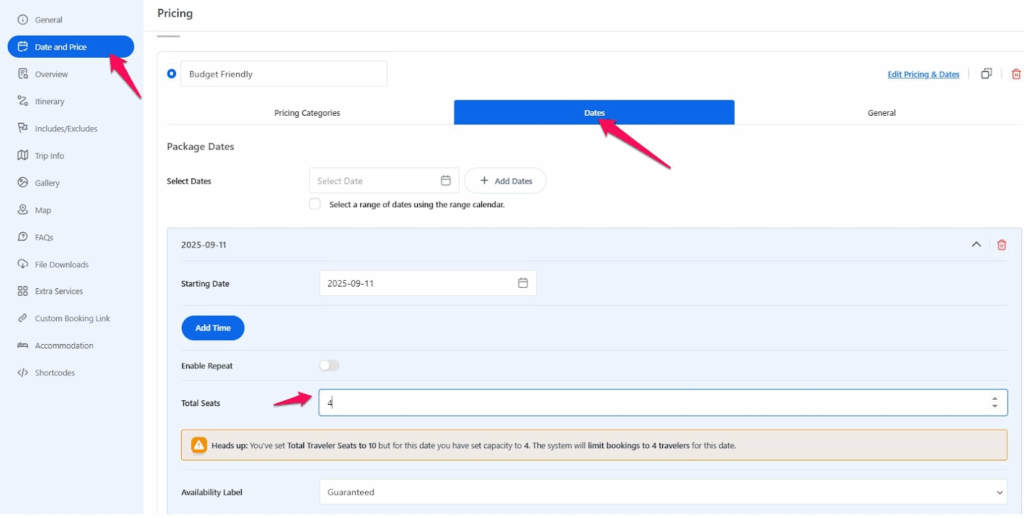Collapse the 2025-09-11 date panel

[x=976, y=245]
